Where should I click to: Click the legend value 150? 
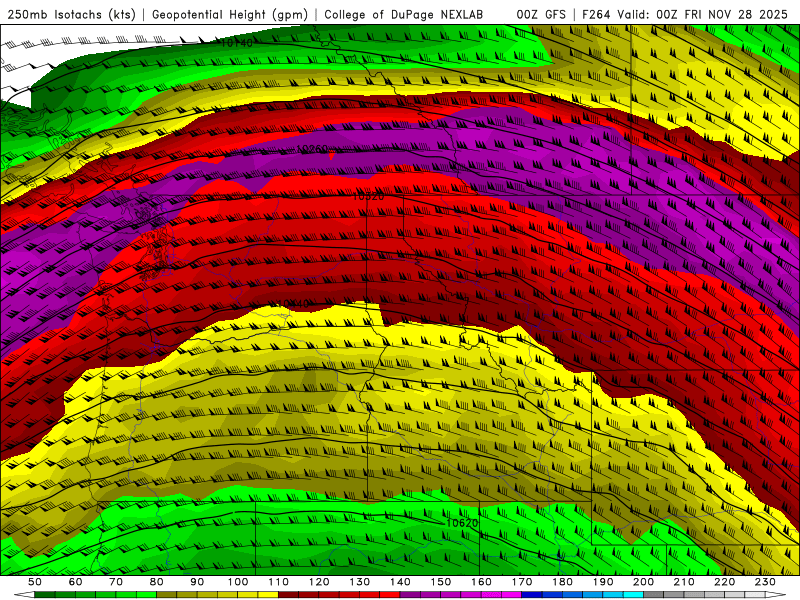(441, 582)
